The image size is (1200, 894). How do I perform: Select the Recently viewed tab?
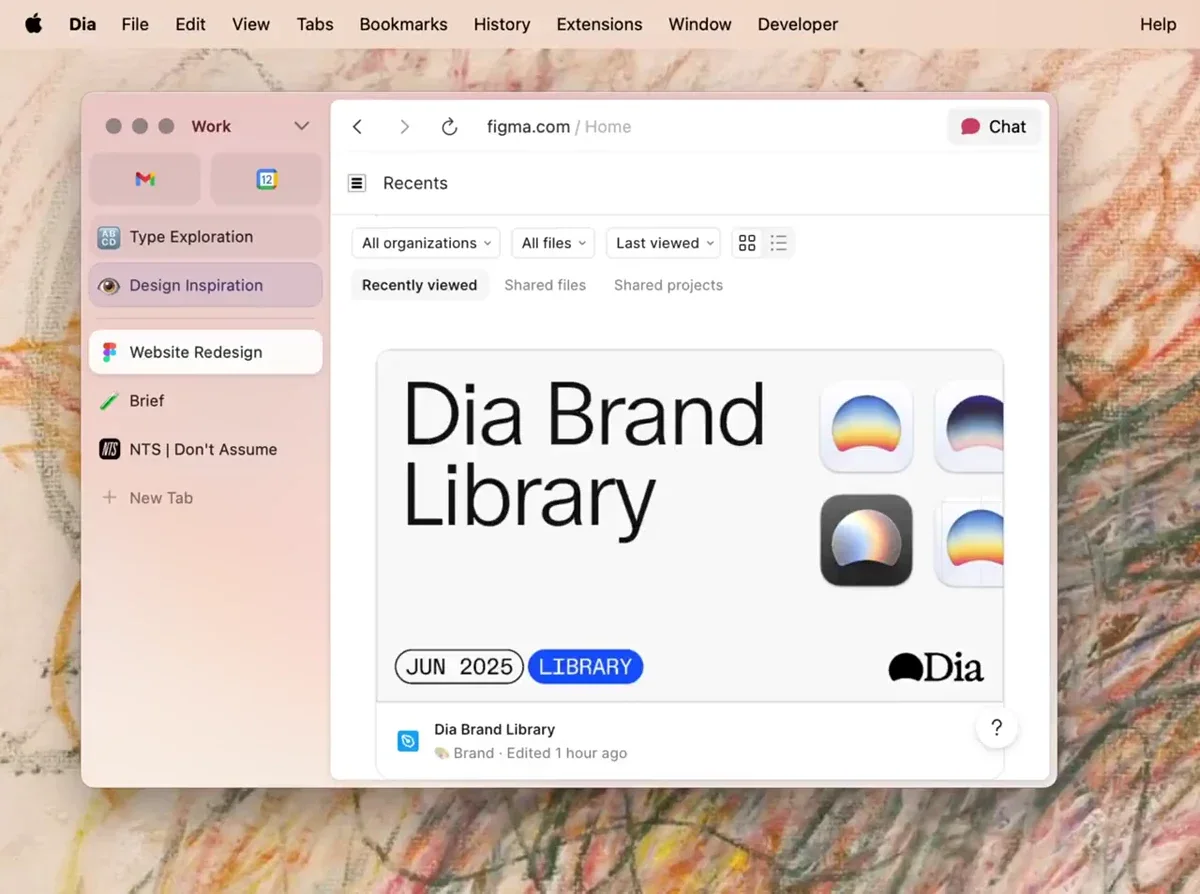pos(420,285)
